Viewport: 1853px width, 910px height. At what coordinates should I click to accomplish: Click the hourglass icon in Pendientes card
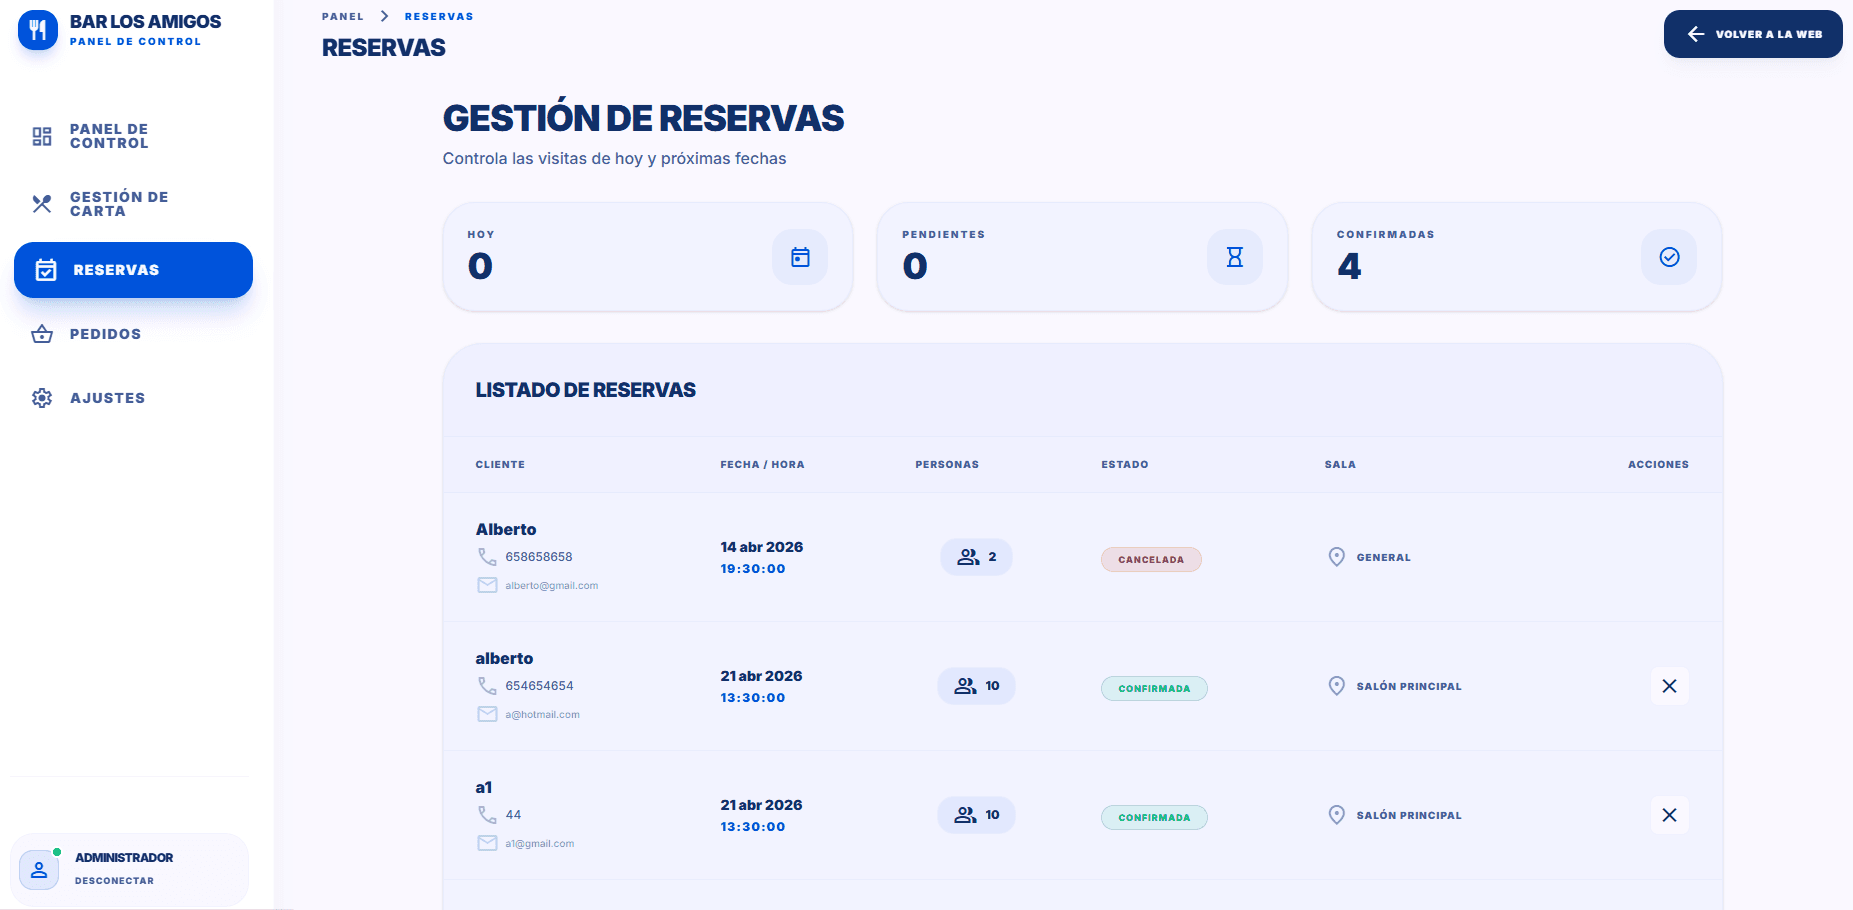(x=1235, y=257)
